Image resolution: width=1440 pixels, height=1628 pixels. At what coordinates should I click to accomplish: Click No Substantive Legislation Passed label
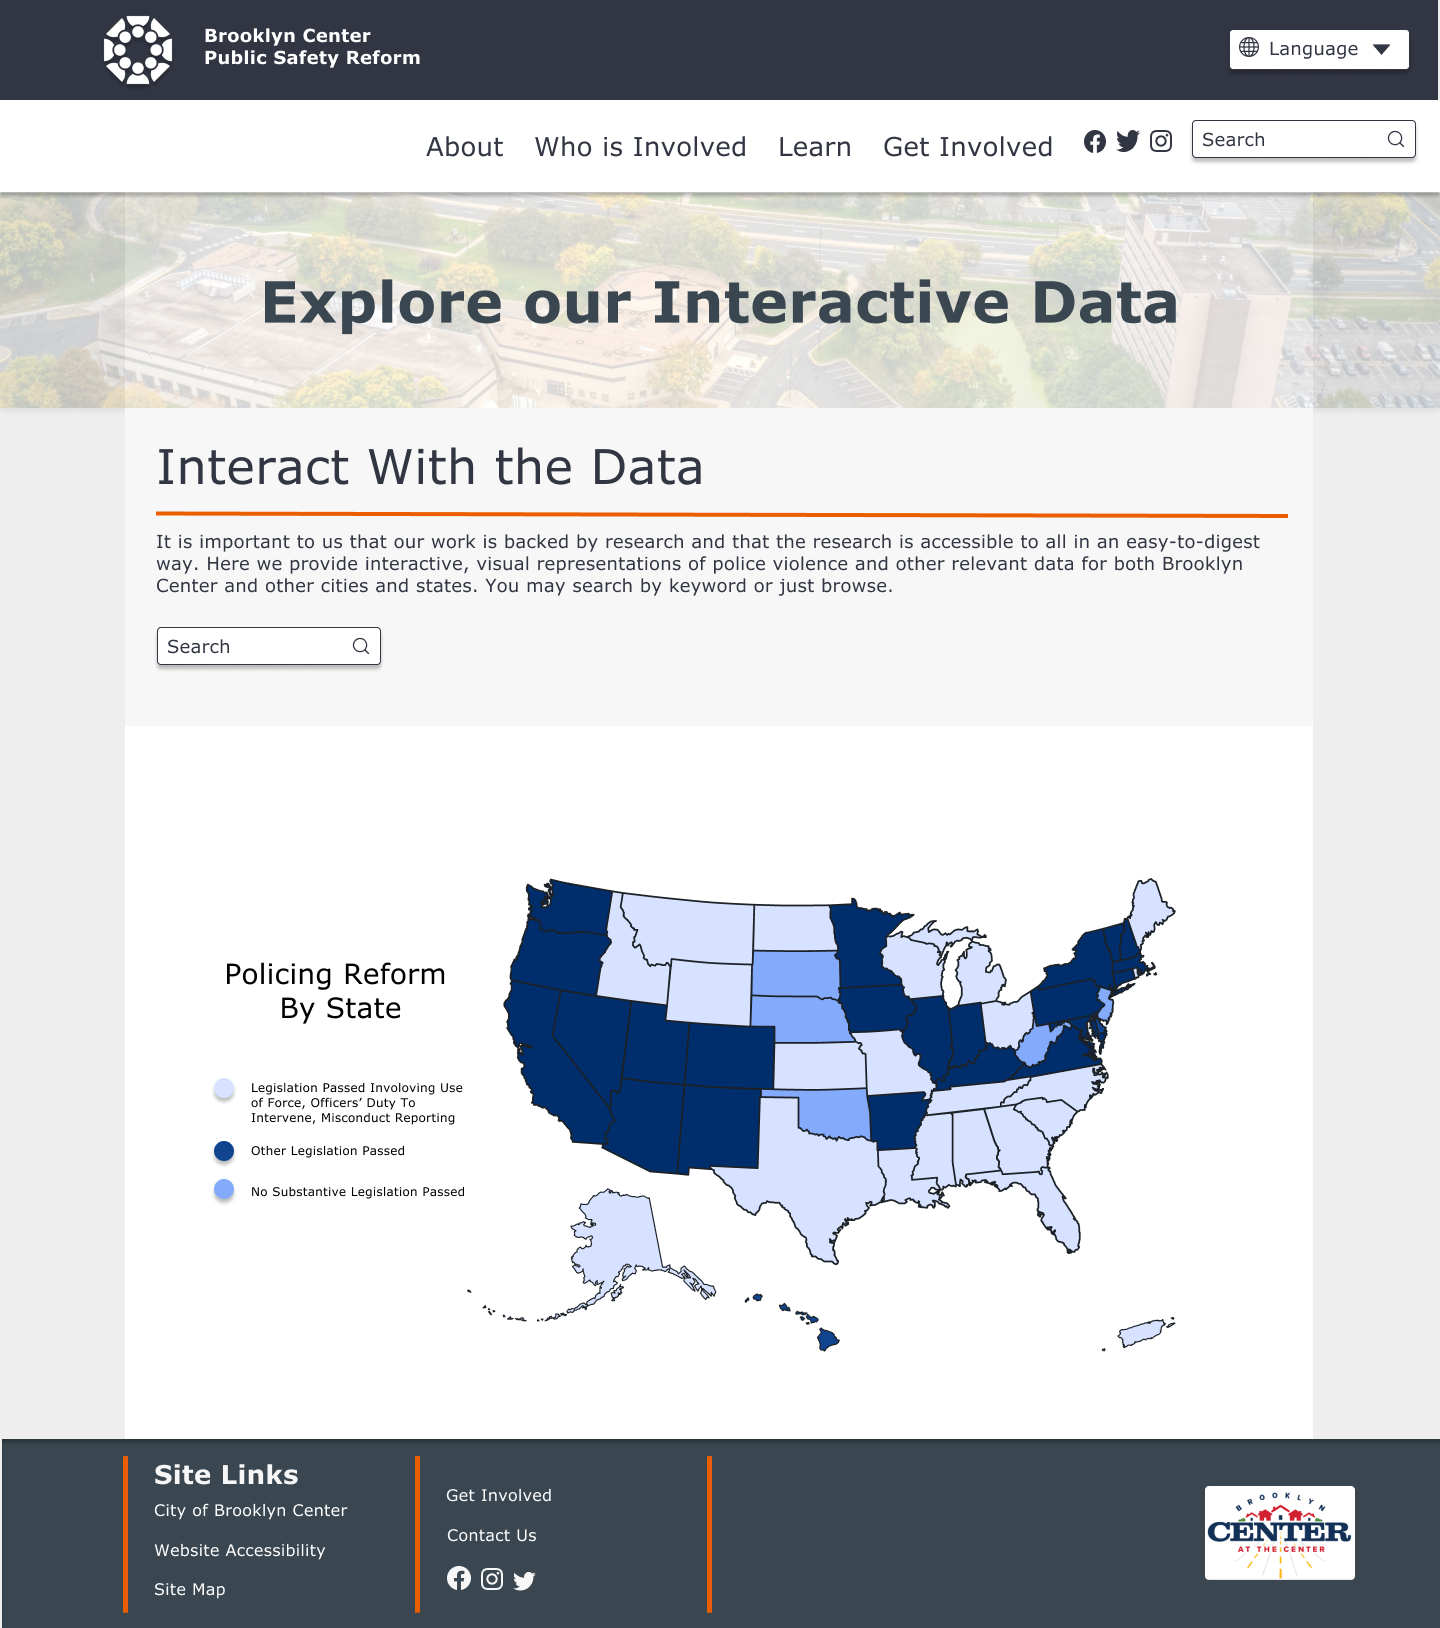coord(358,1192)
